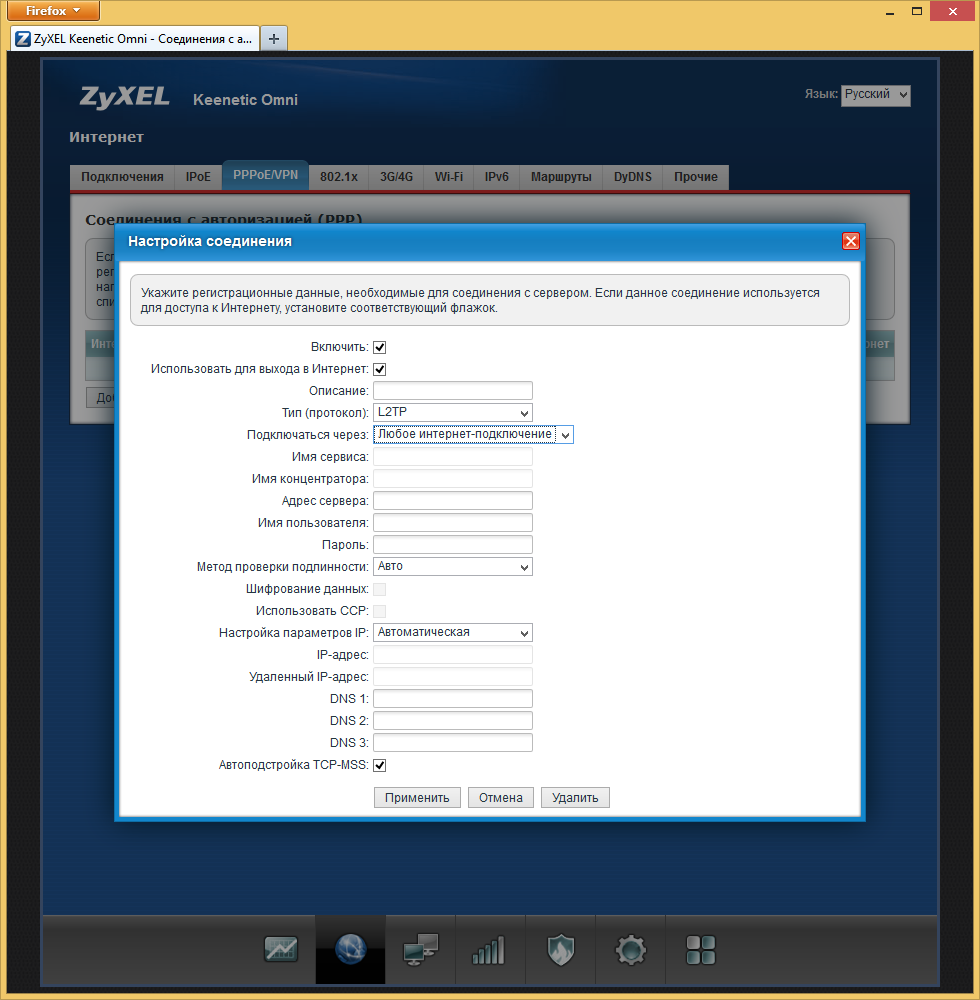Click the Keenetic Omni header text
Screen dimensions: 980x1000
(x=245, y=100)
